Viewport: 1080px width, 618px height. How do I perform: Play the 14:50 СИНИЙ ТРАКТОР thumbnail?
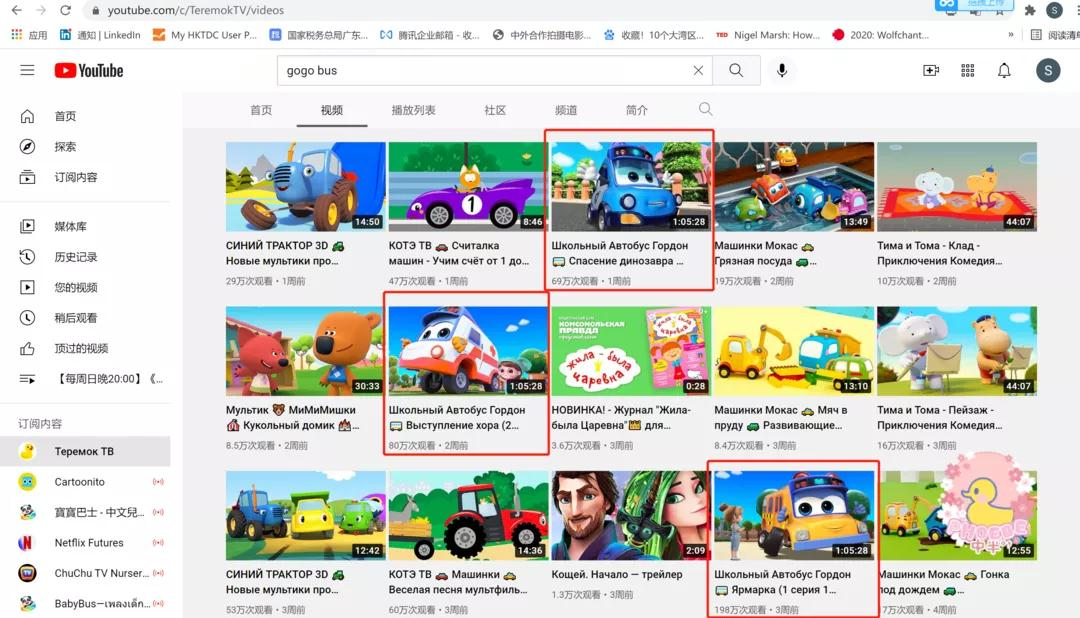[305, 187]
